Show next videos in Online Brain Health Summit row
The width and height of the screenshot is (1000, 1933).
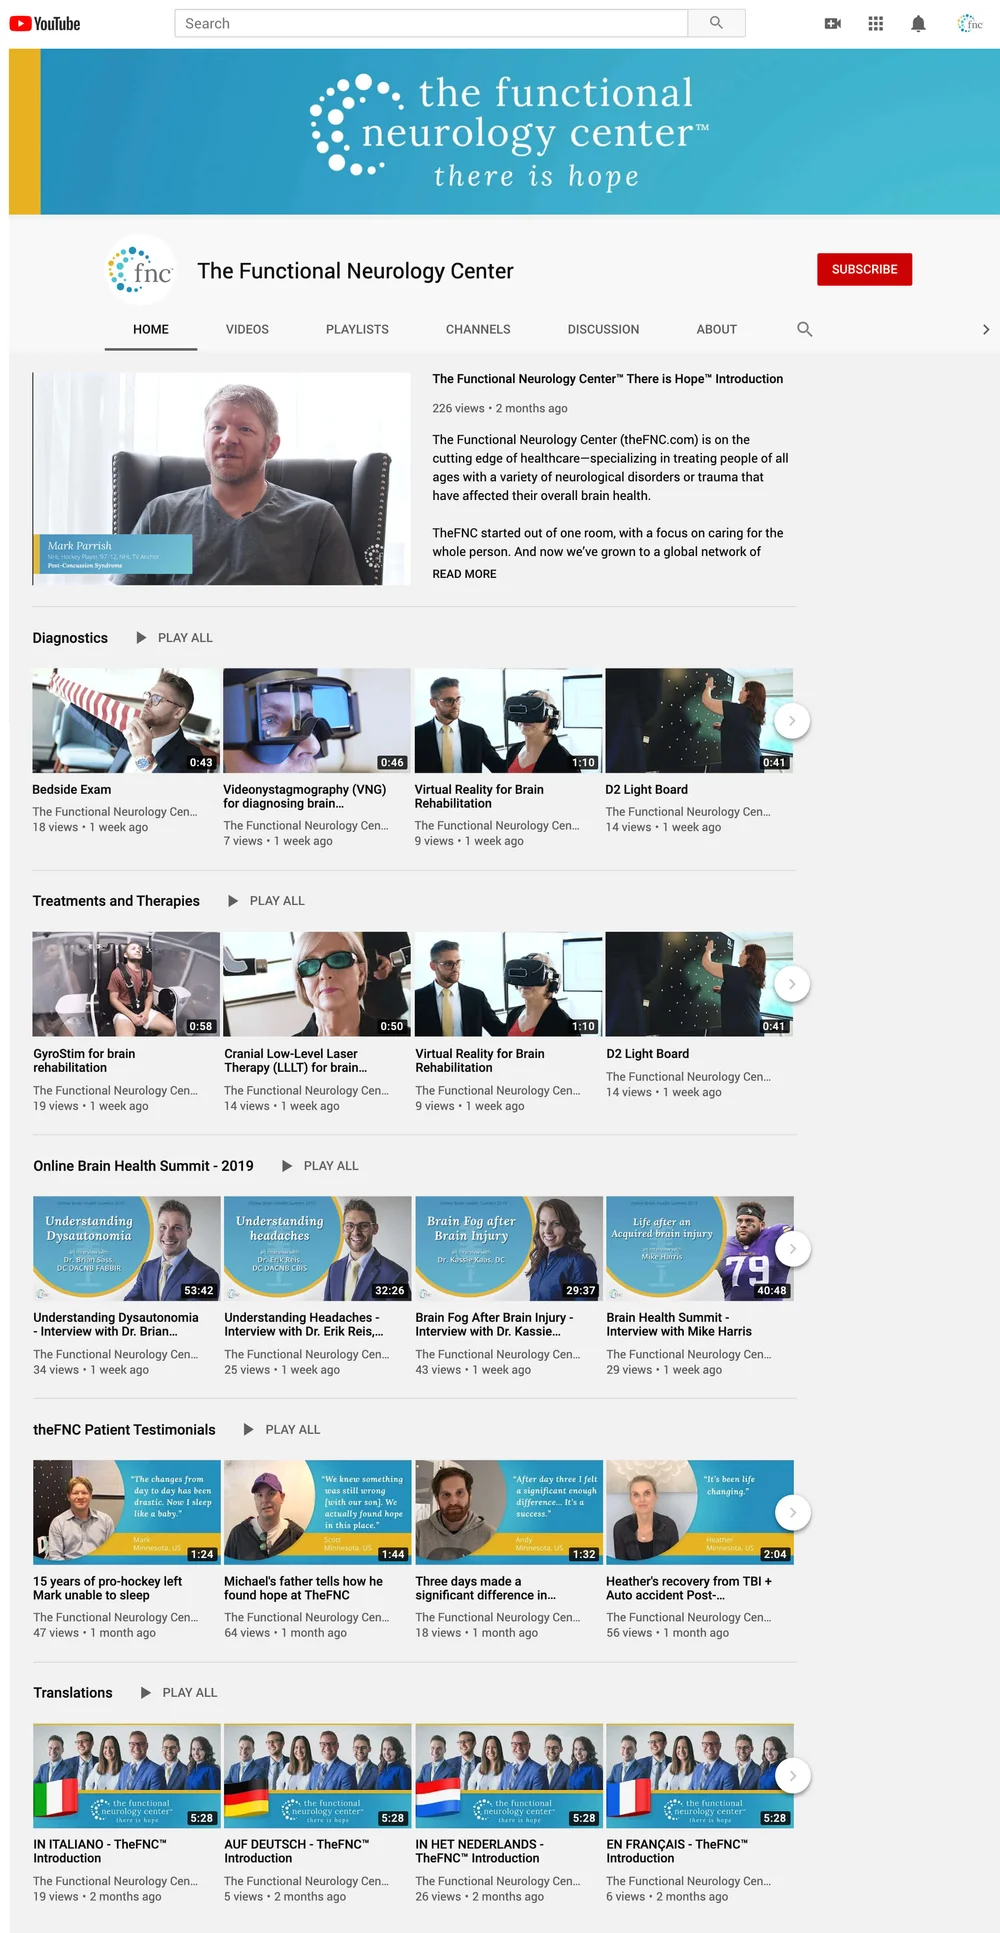click(x=792, y=1248)
